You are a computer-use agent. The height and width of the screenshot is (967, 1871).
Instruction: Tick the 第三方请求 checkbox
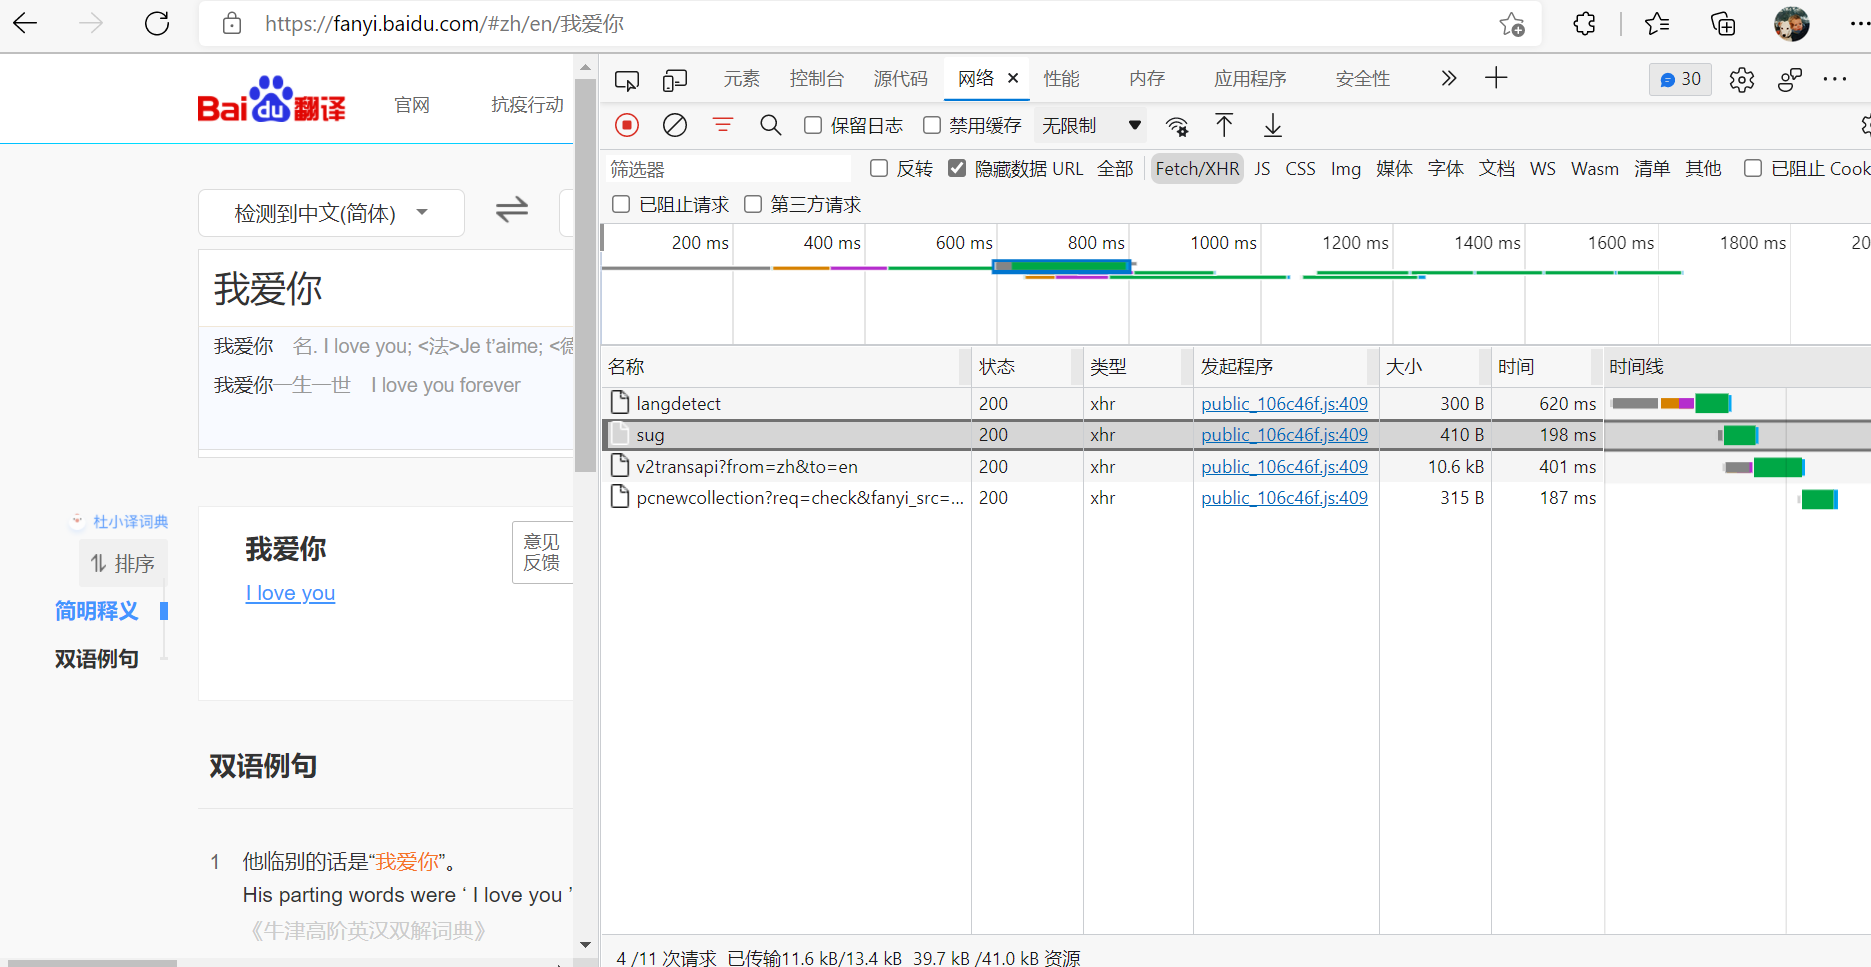pyautogui.click(x=753, y=204)
